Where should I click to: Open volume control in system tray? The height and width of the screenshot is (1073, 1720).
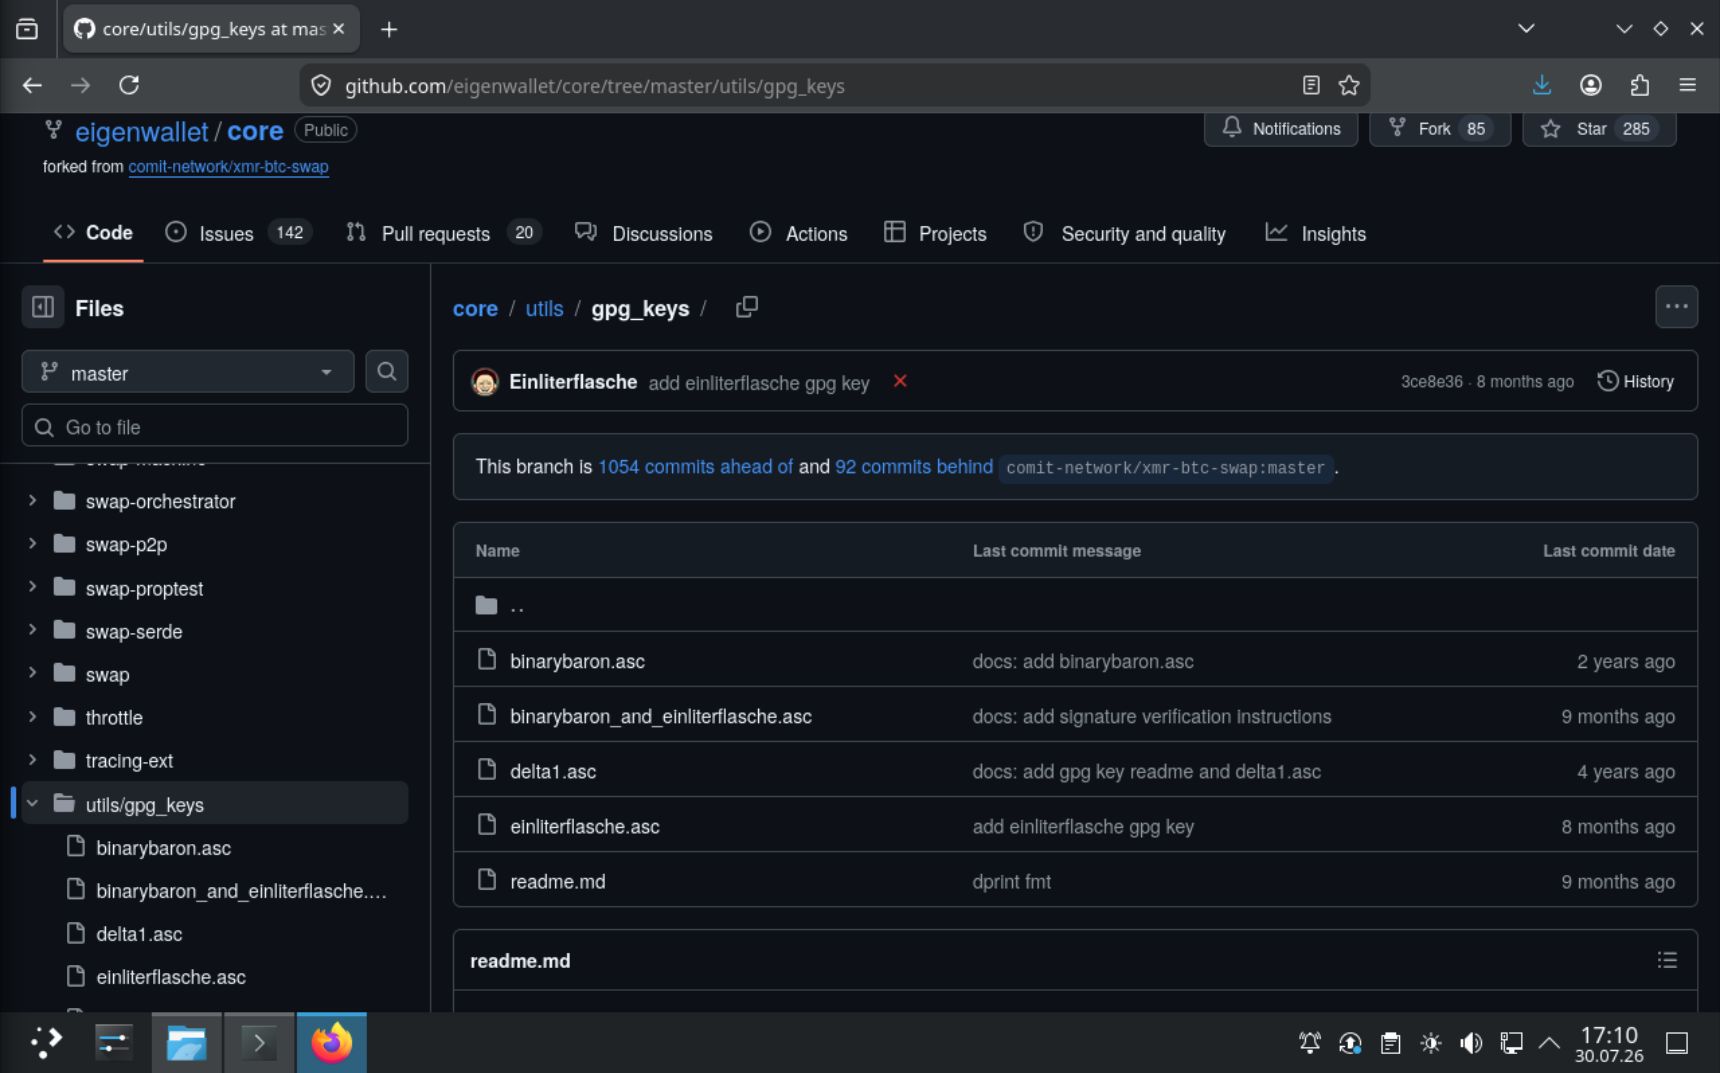1470,1043
